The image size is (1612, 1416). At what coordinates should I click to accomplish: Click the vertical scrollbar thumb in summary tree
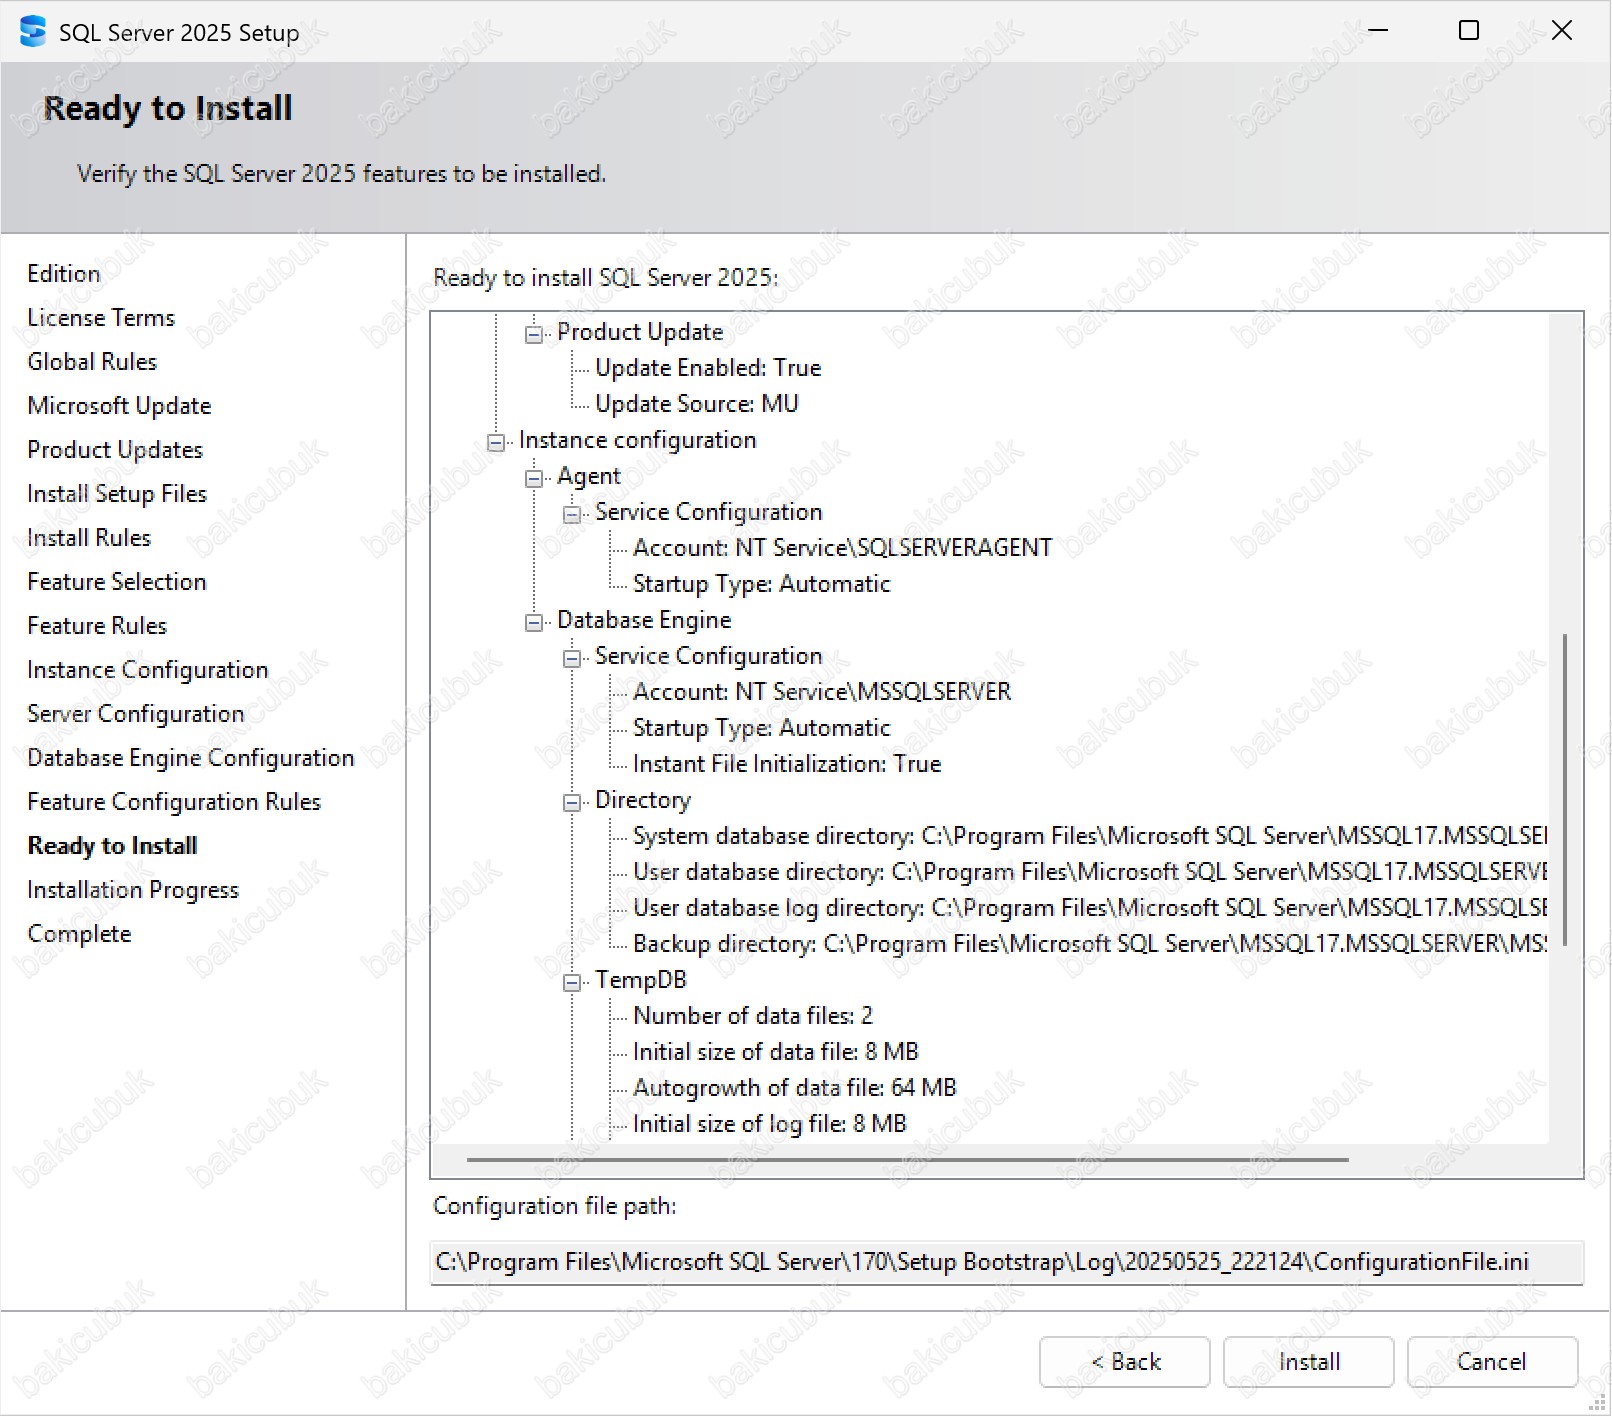pyautogui.click(x=1564, y=789)
